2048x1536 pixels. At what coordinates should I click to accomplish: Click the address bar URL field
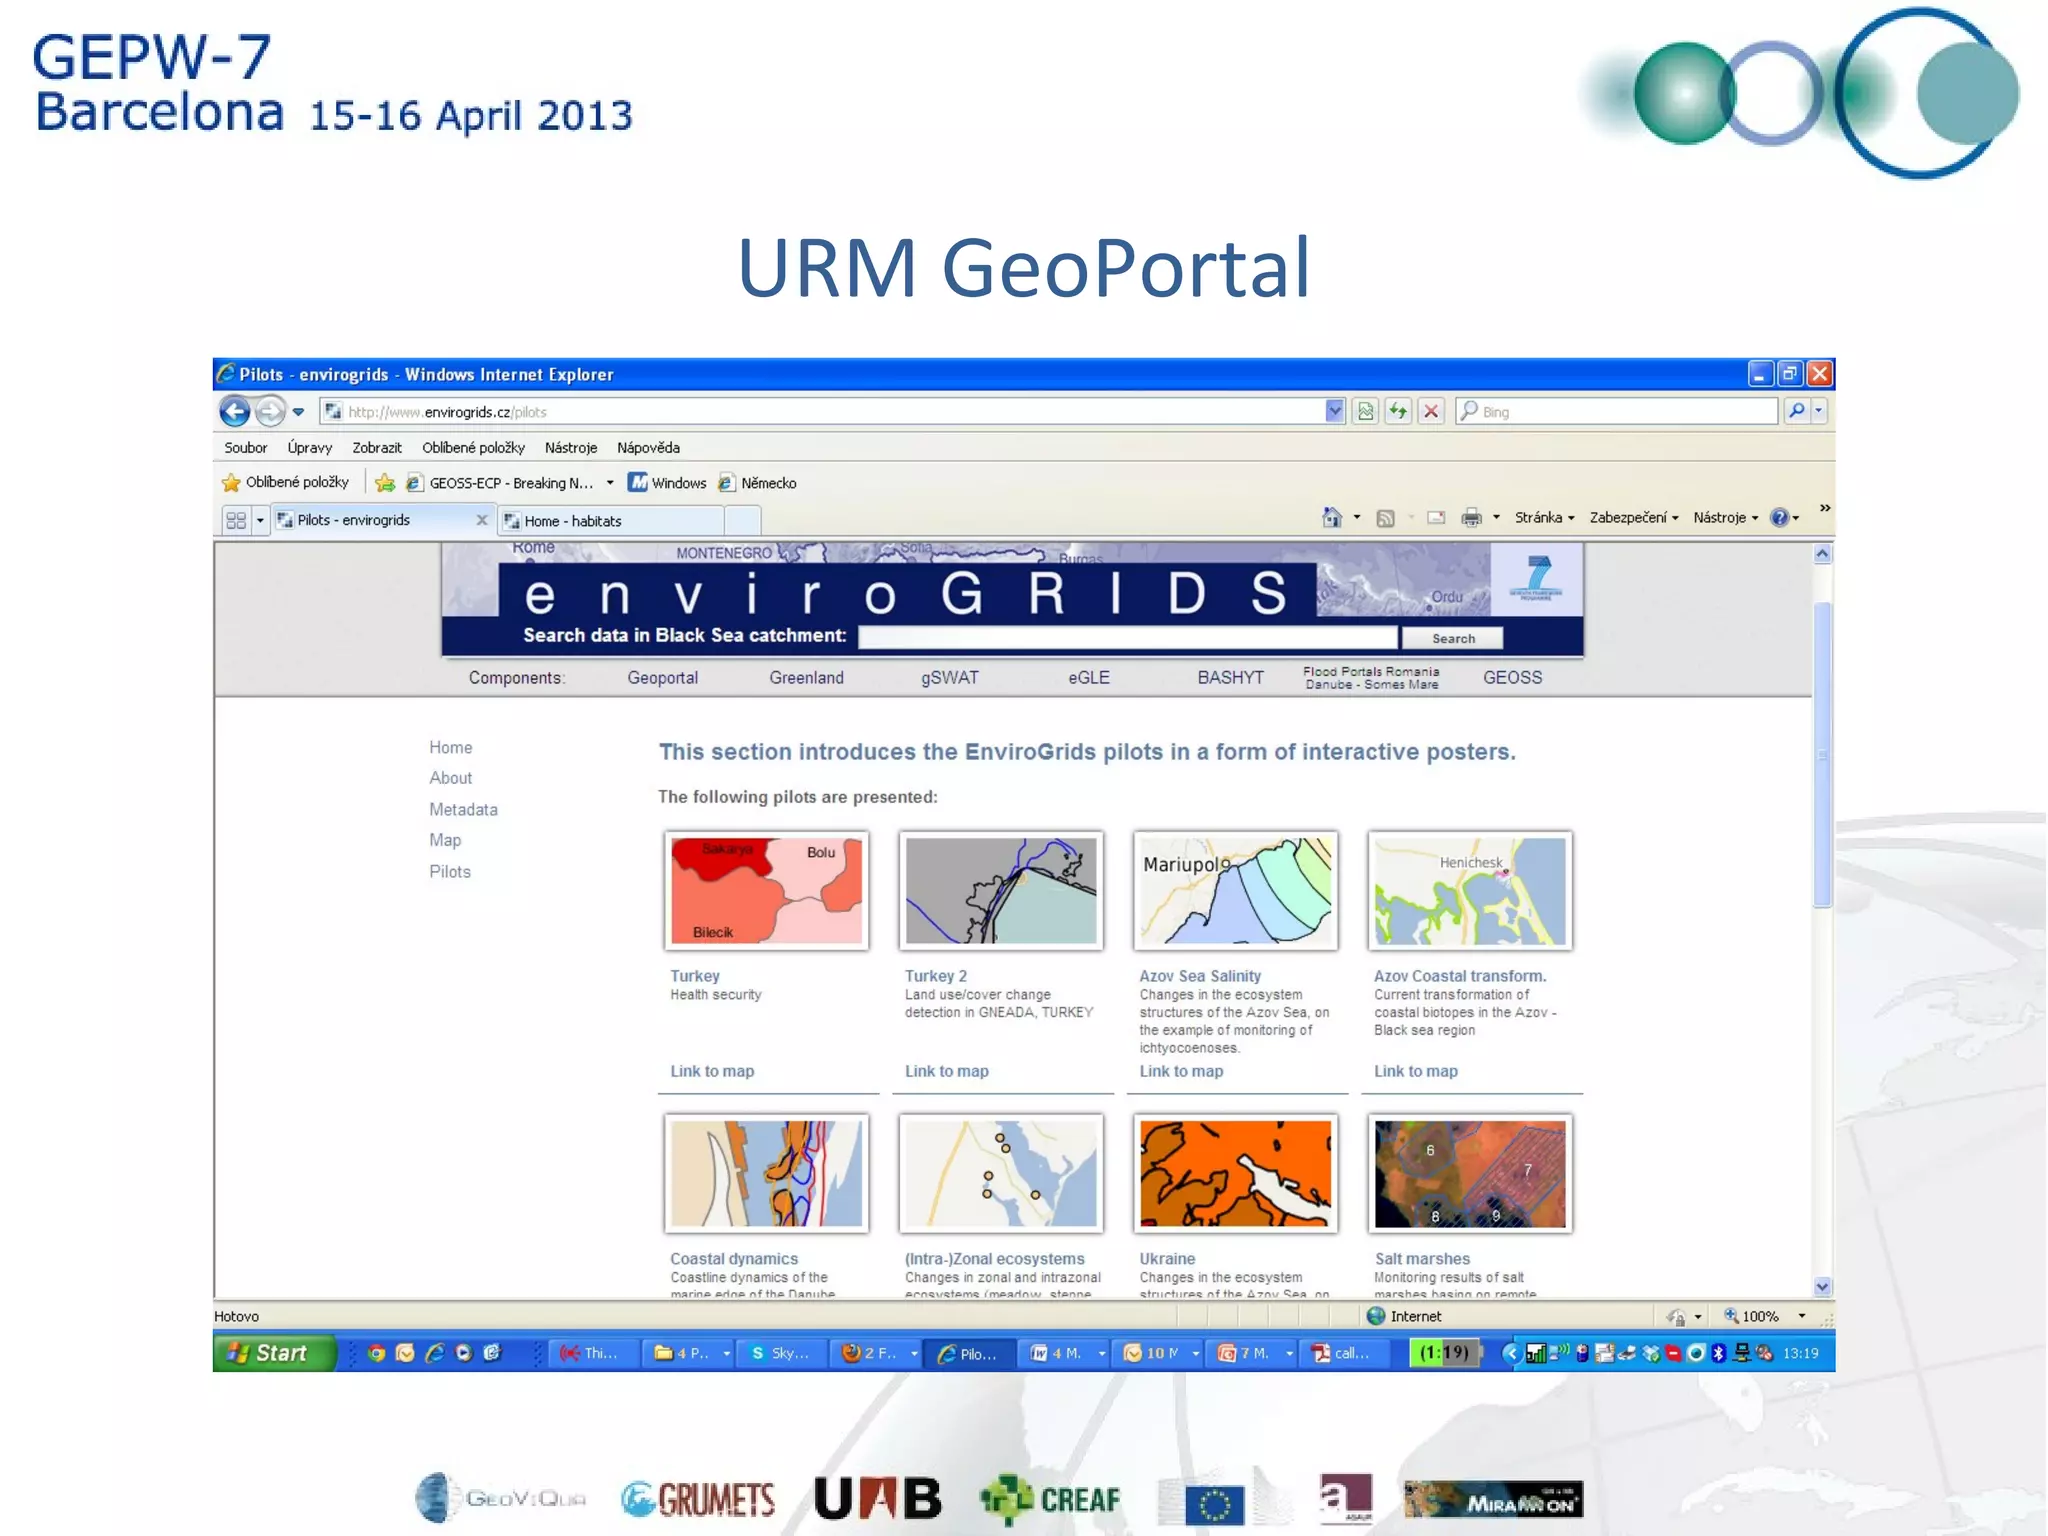coord(824,411)
